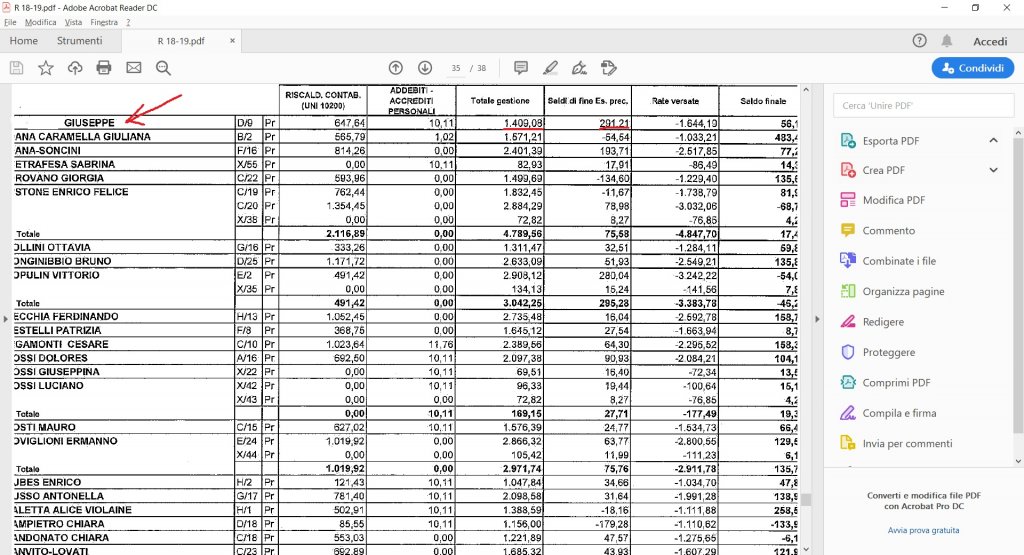Open the Modifica menu
This screenshot has height=555, width=1024.
[40, 22]
